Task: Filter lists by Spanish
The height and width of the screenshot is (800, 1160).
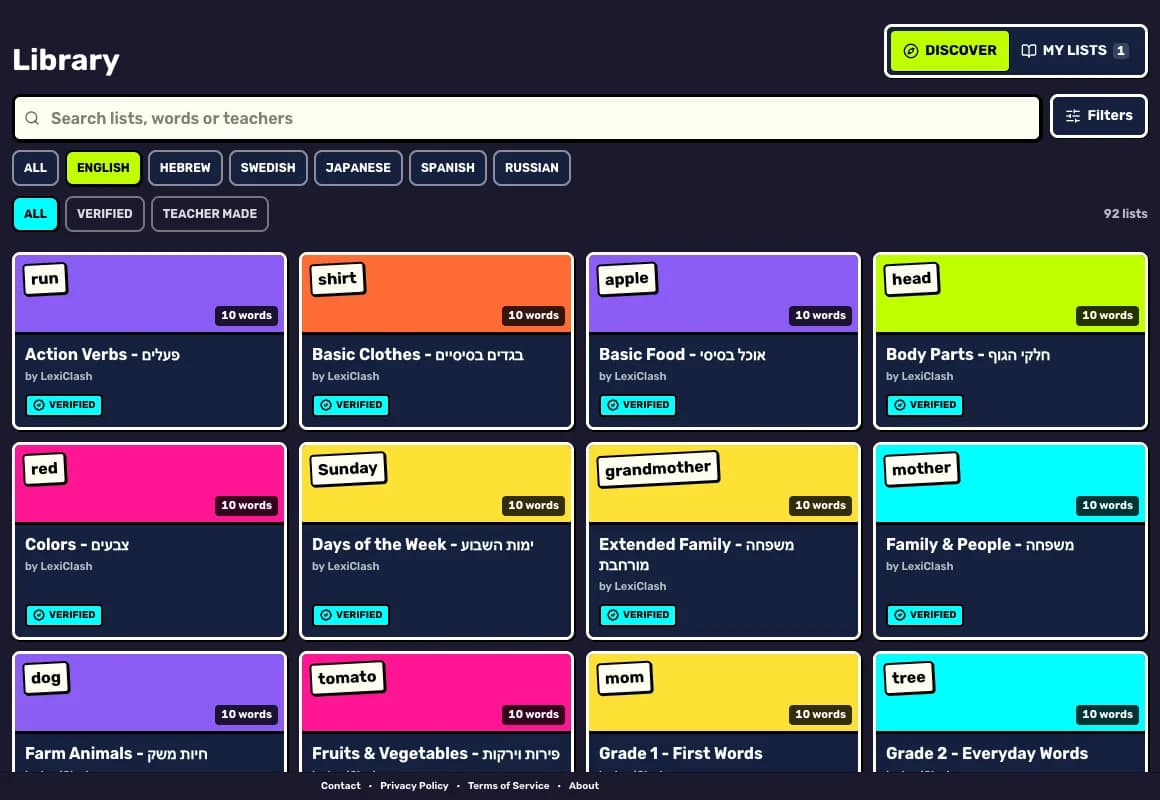Action: coord(448,168)
